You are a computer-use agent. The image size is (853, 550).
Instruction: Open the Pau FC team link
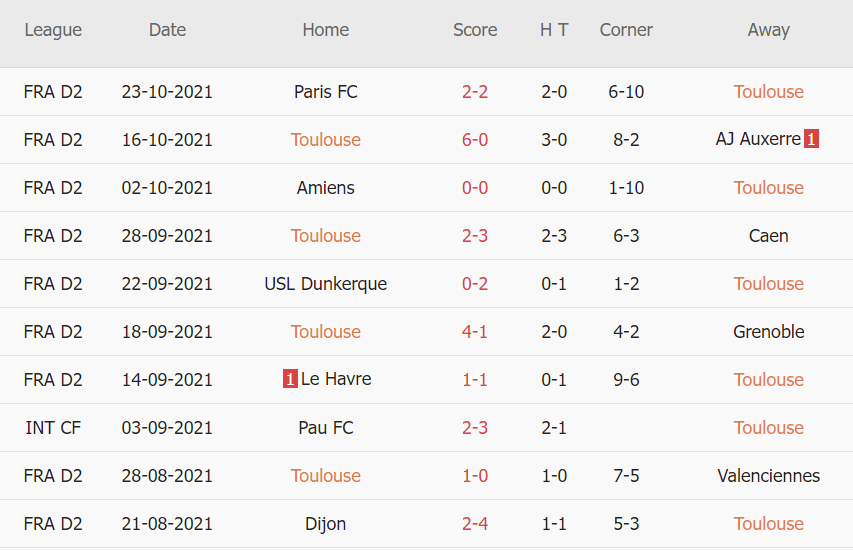click(x=326, y=428)
